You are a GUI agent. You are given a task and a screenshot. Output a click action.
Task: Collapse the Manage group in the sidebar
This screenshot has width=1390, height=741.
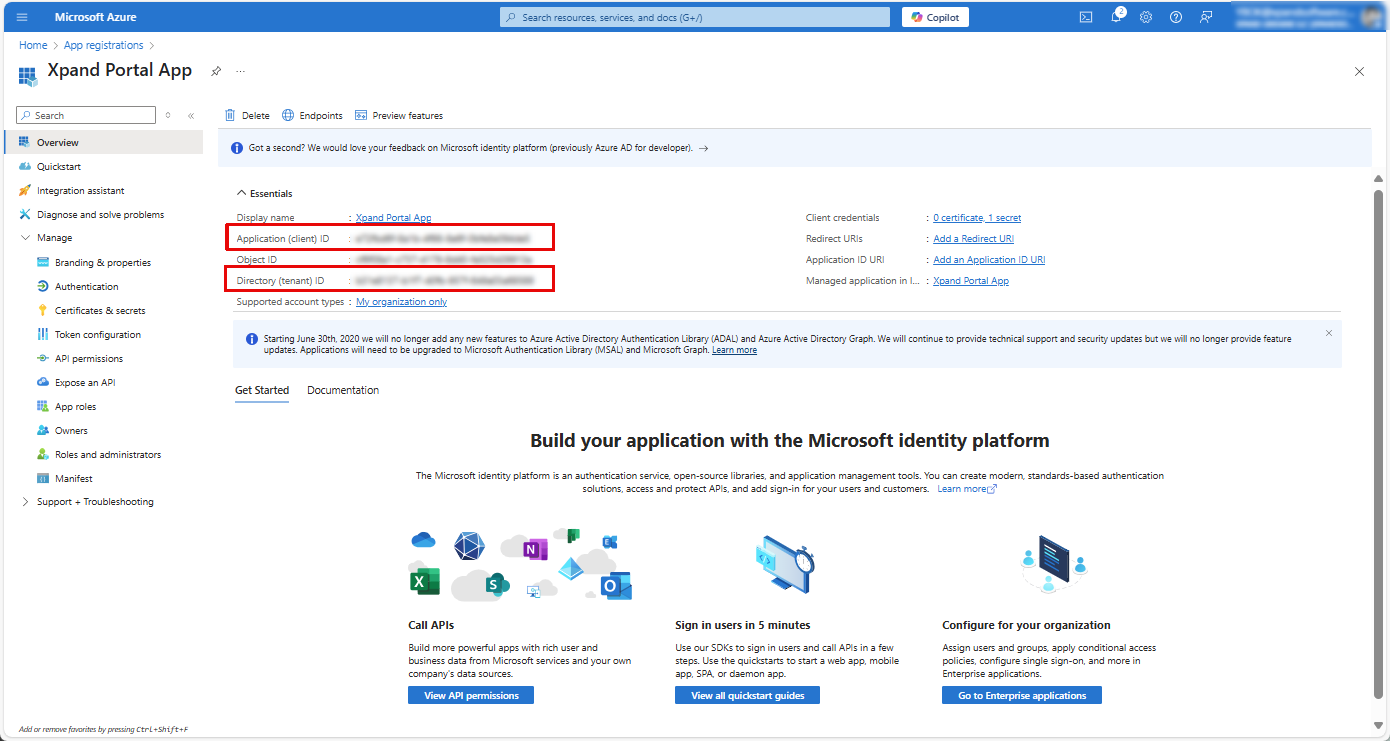(26, 238)
